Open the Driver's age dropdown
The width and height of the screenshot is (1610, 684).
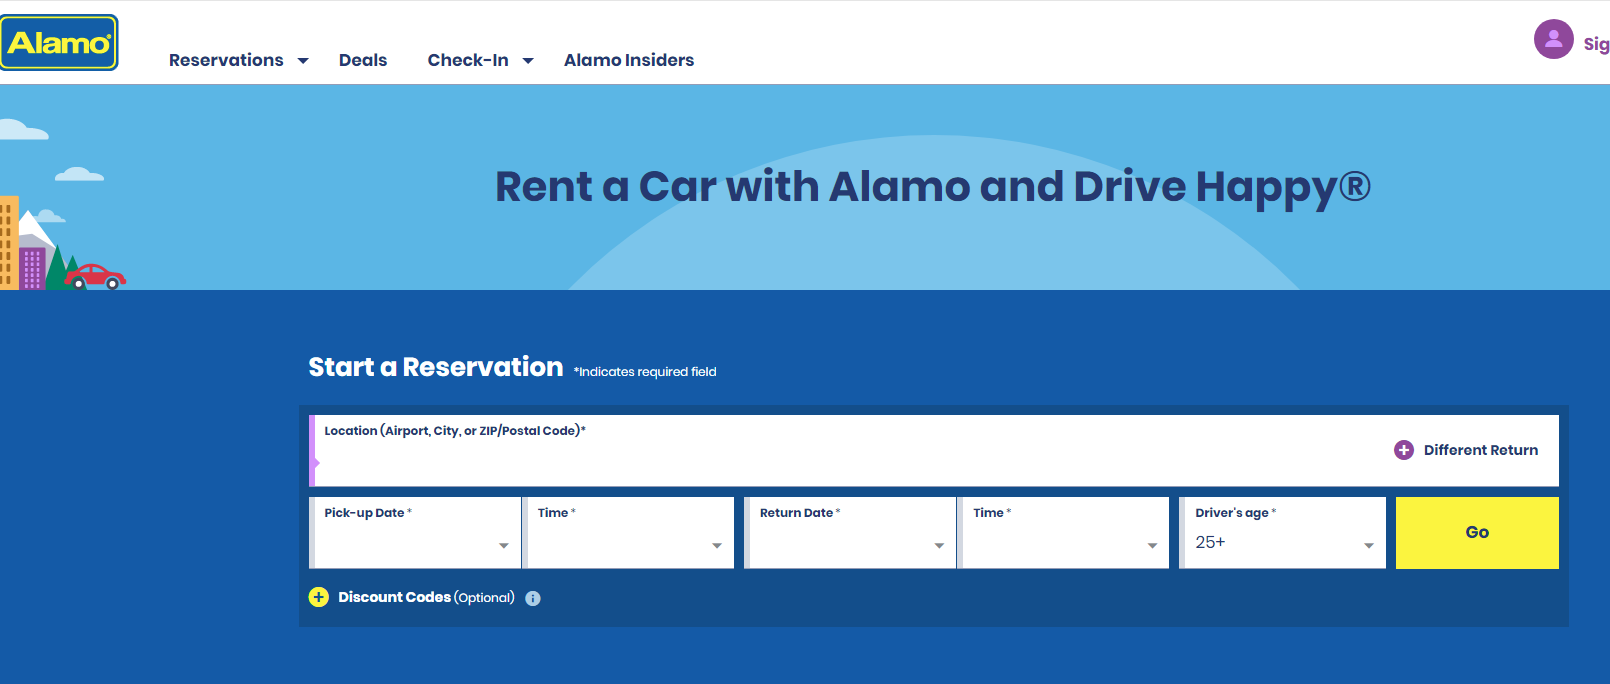(1283, 532)
